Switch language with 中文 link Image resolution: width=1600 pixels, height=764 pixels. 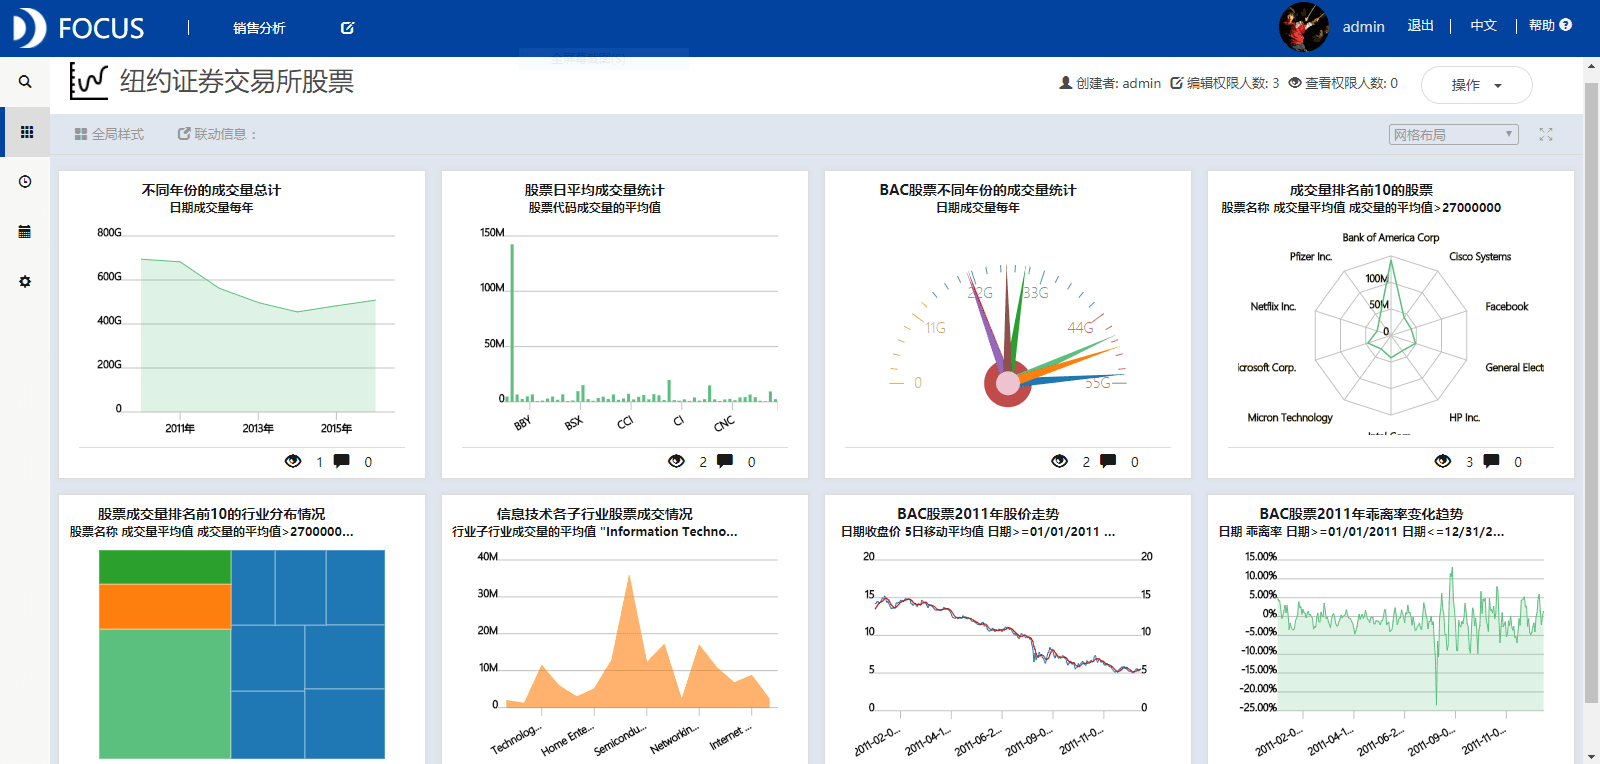point(1484,26)
